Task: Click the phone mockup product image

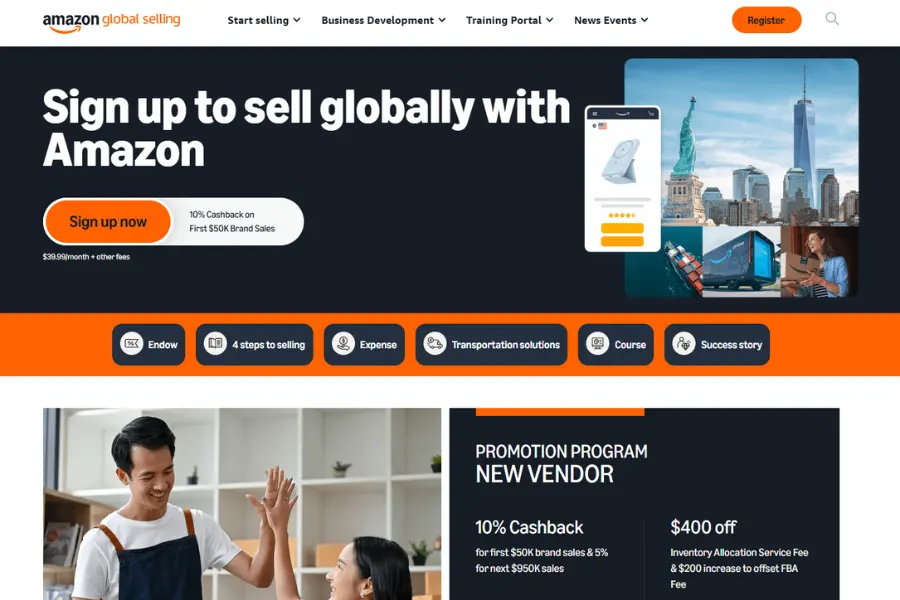Action: [622, 179]
